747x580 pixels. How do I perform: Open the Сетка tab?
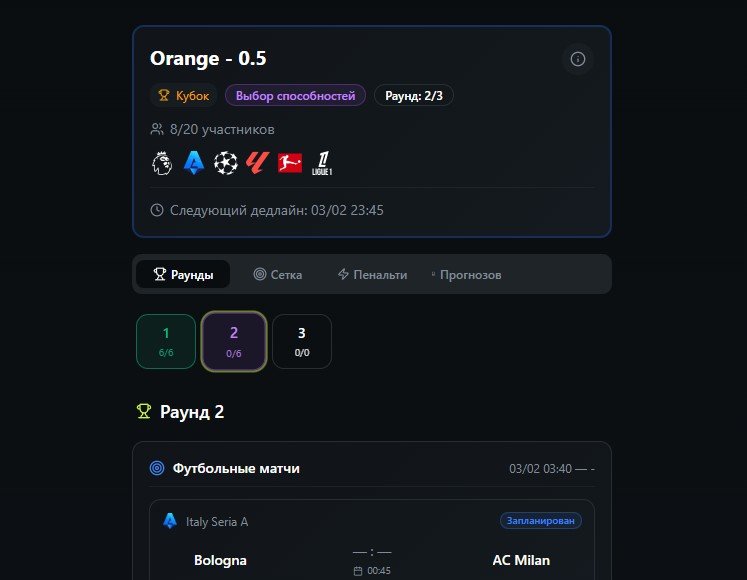277,274
